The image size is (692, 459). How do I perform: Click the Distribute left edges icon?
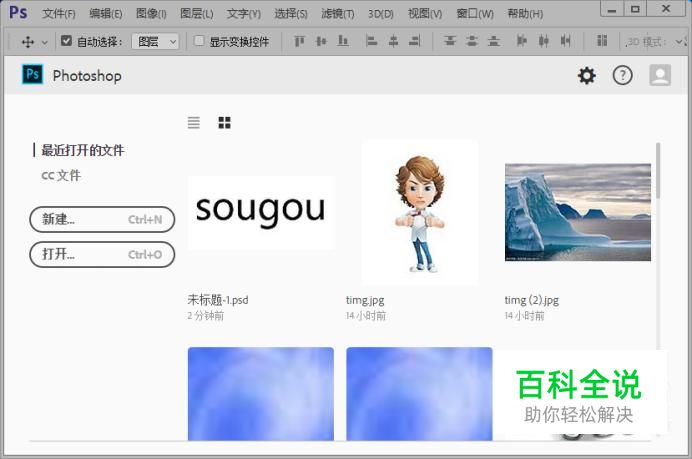click(522, 41)
